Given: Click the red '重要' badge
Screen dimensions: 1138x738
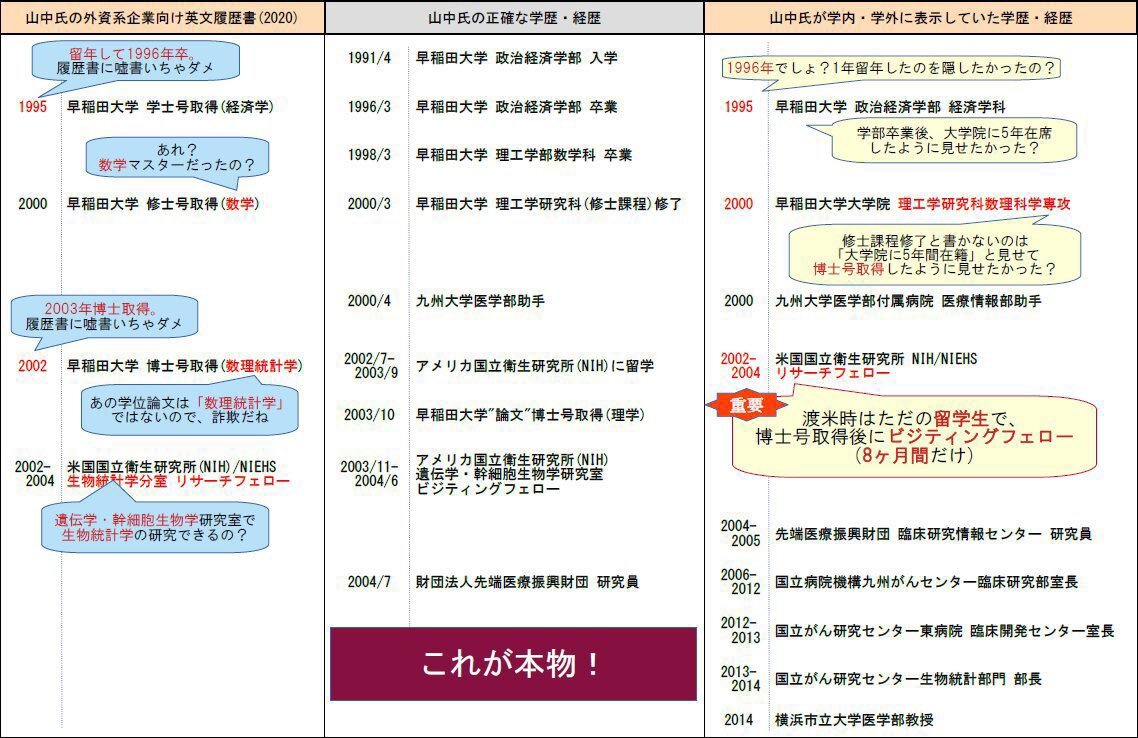Looking at the screenshot, I should [x=747, y=405].
